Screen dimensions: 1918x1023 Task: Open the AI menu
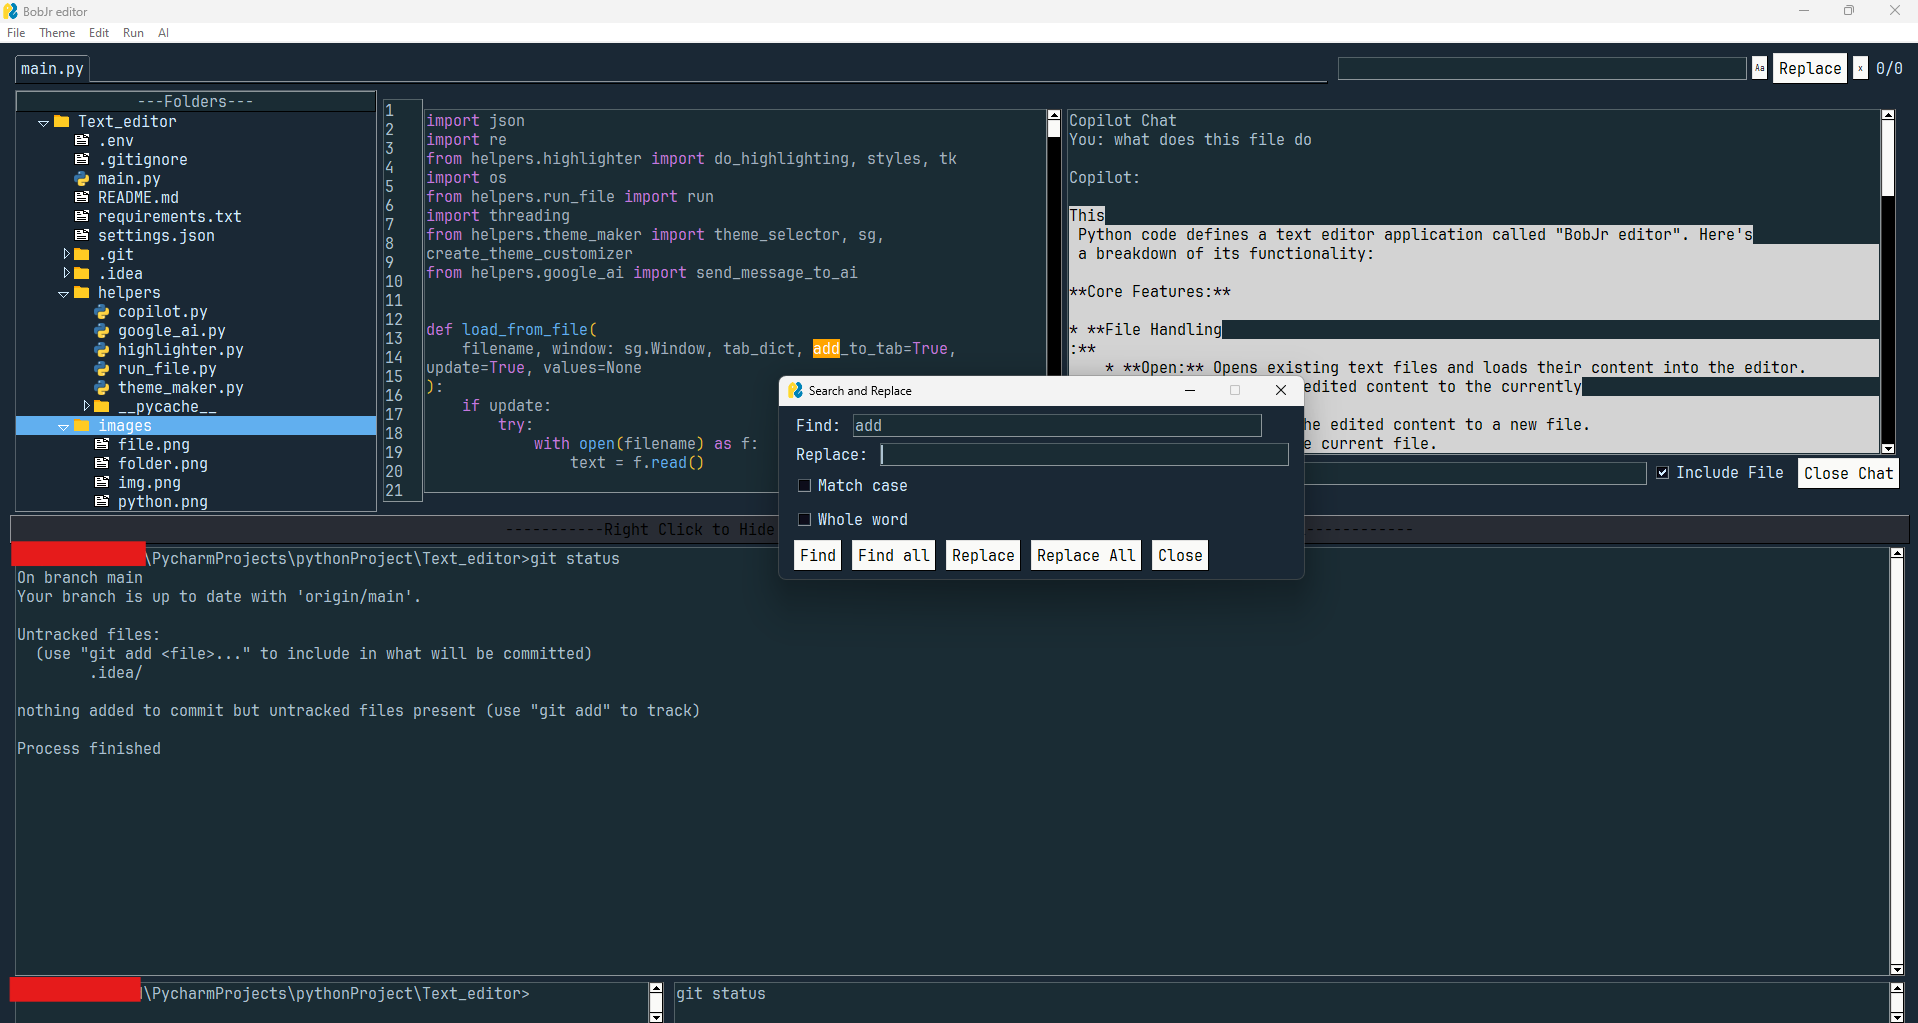163,32
